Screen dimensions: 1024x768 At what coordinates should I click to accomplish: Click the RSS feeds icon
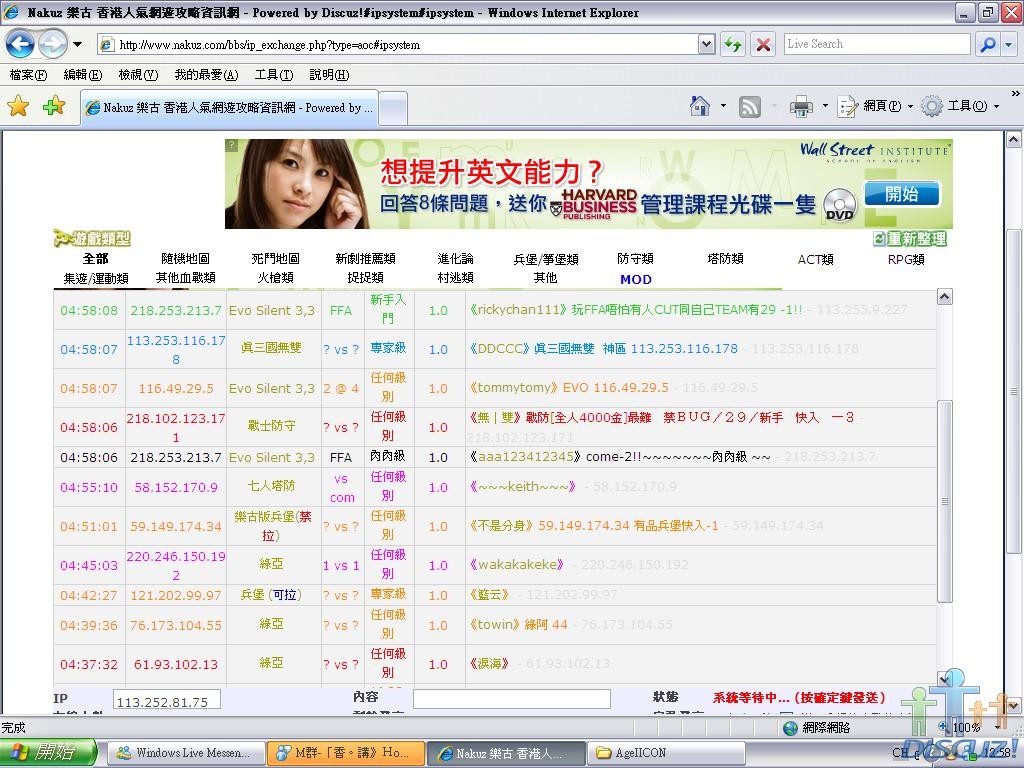pos(749,106)
